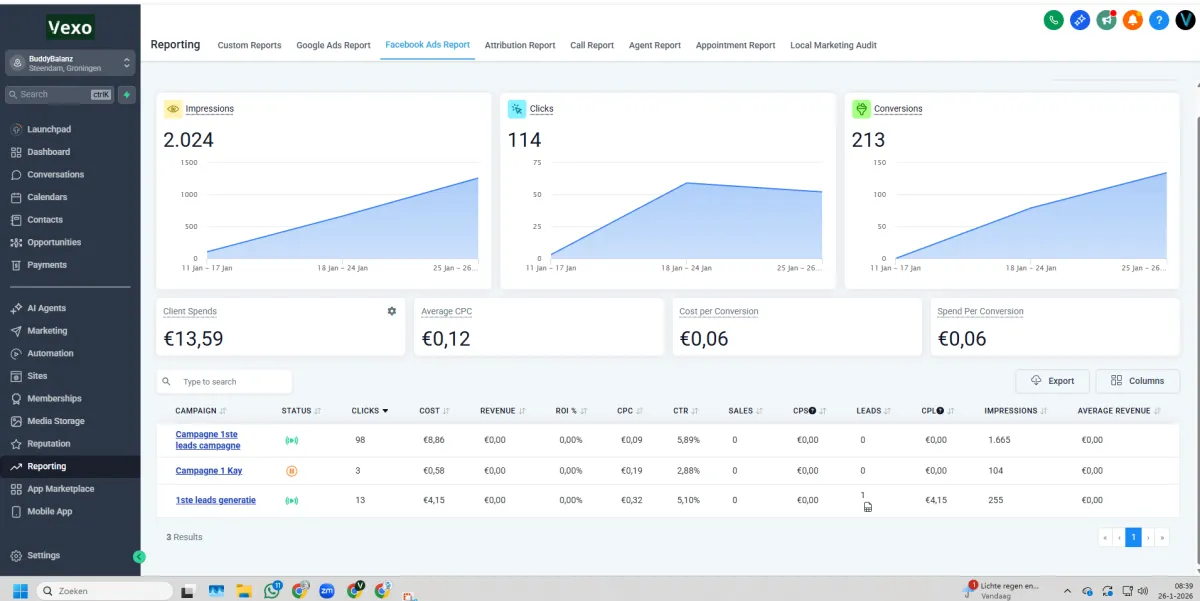Open the Google Ads Report tab

333,45
